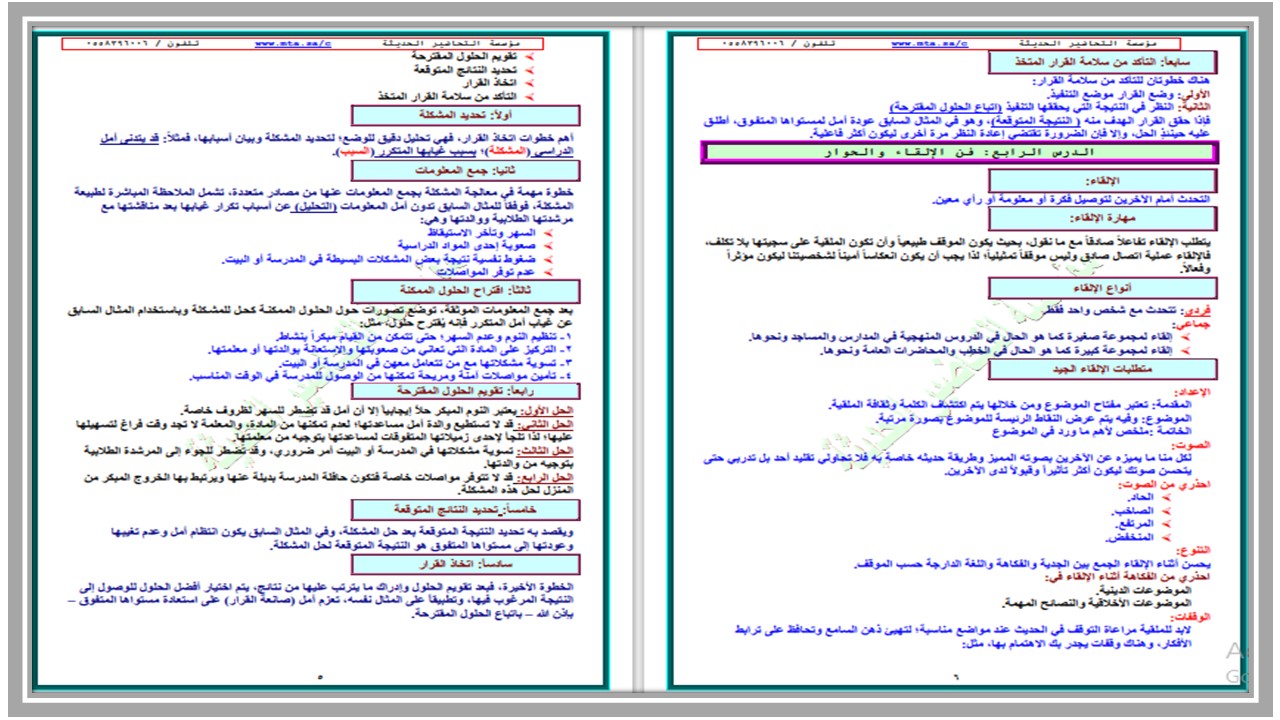The image size is (1280, 720).
Task: Select the arrow bullet beside المنخفض
Action: (1165, 536)
